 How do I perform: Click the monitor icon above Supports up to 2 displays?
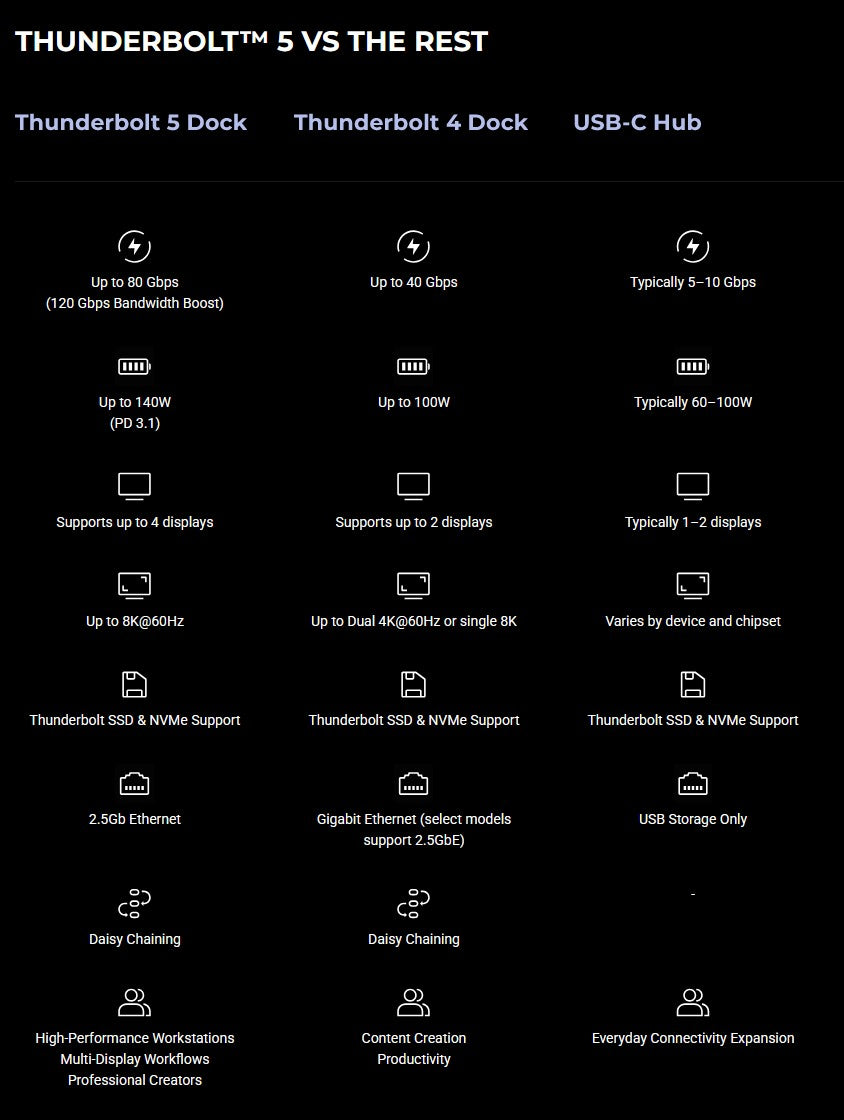point(413,486)
